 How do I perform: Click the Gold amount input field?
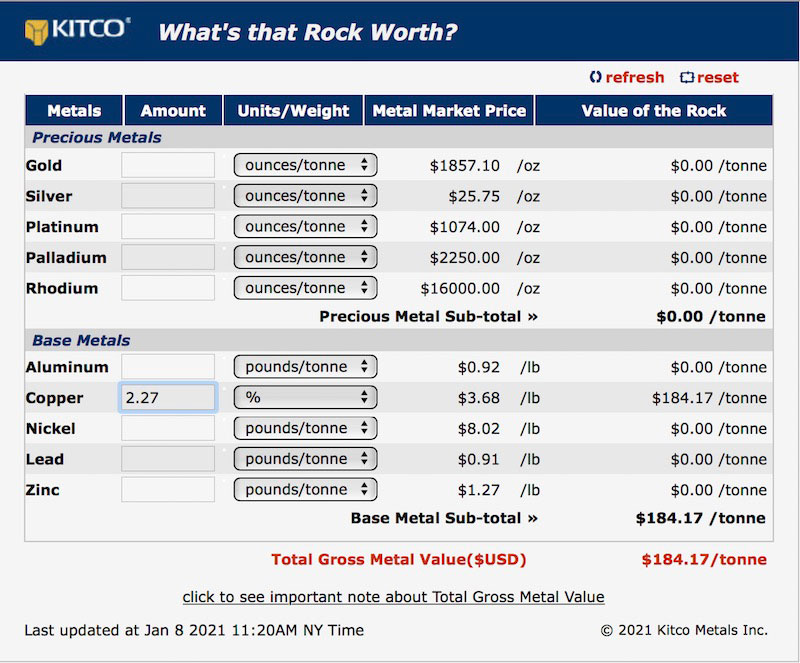coord(168,165)
